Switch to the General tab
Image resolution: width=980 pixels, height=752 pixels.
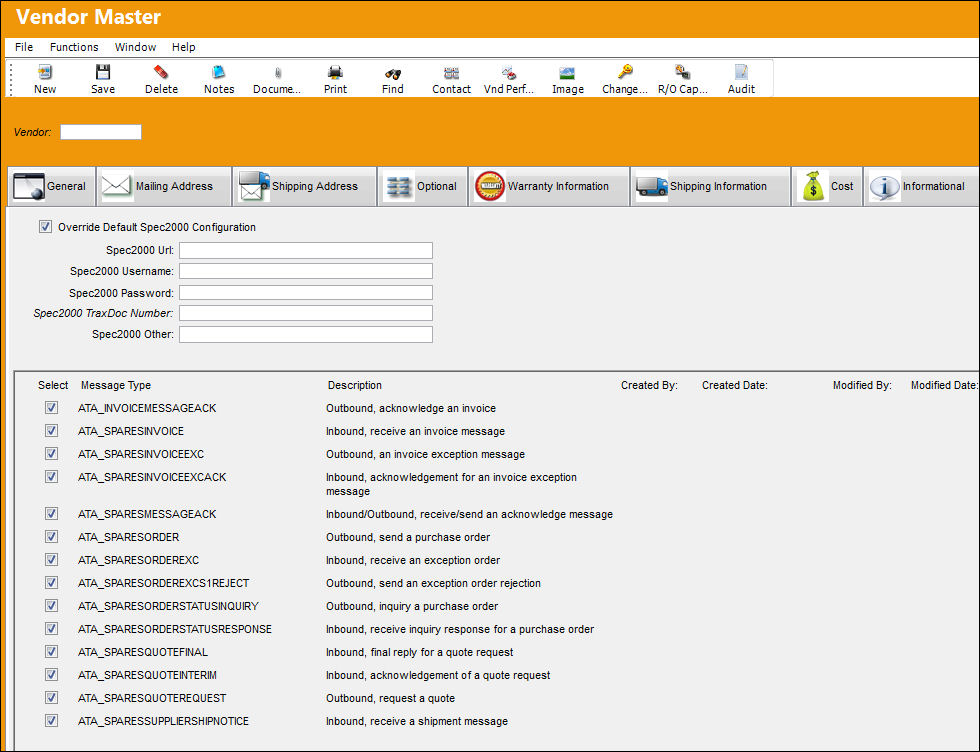[51, 186]
